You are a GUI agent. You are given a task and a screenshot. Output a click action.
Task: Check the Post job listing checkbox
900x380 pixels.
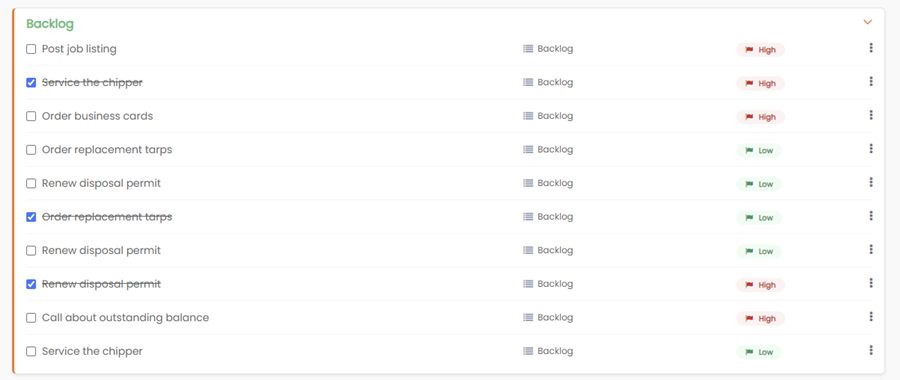(x=31, y=49)
